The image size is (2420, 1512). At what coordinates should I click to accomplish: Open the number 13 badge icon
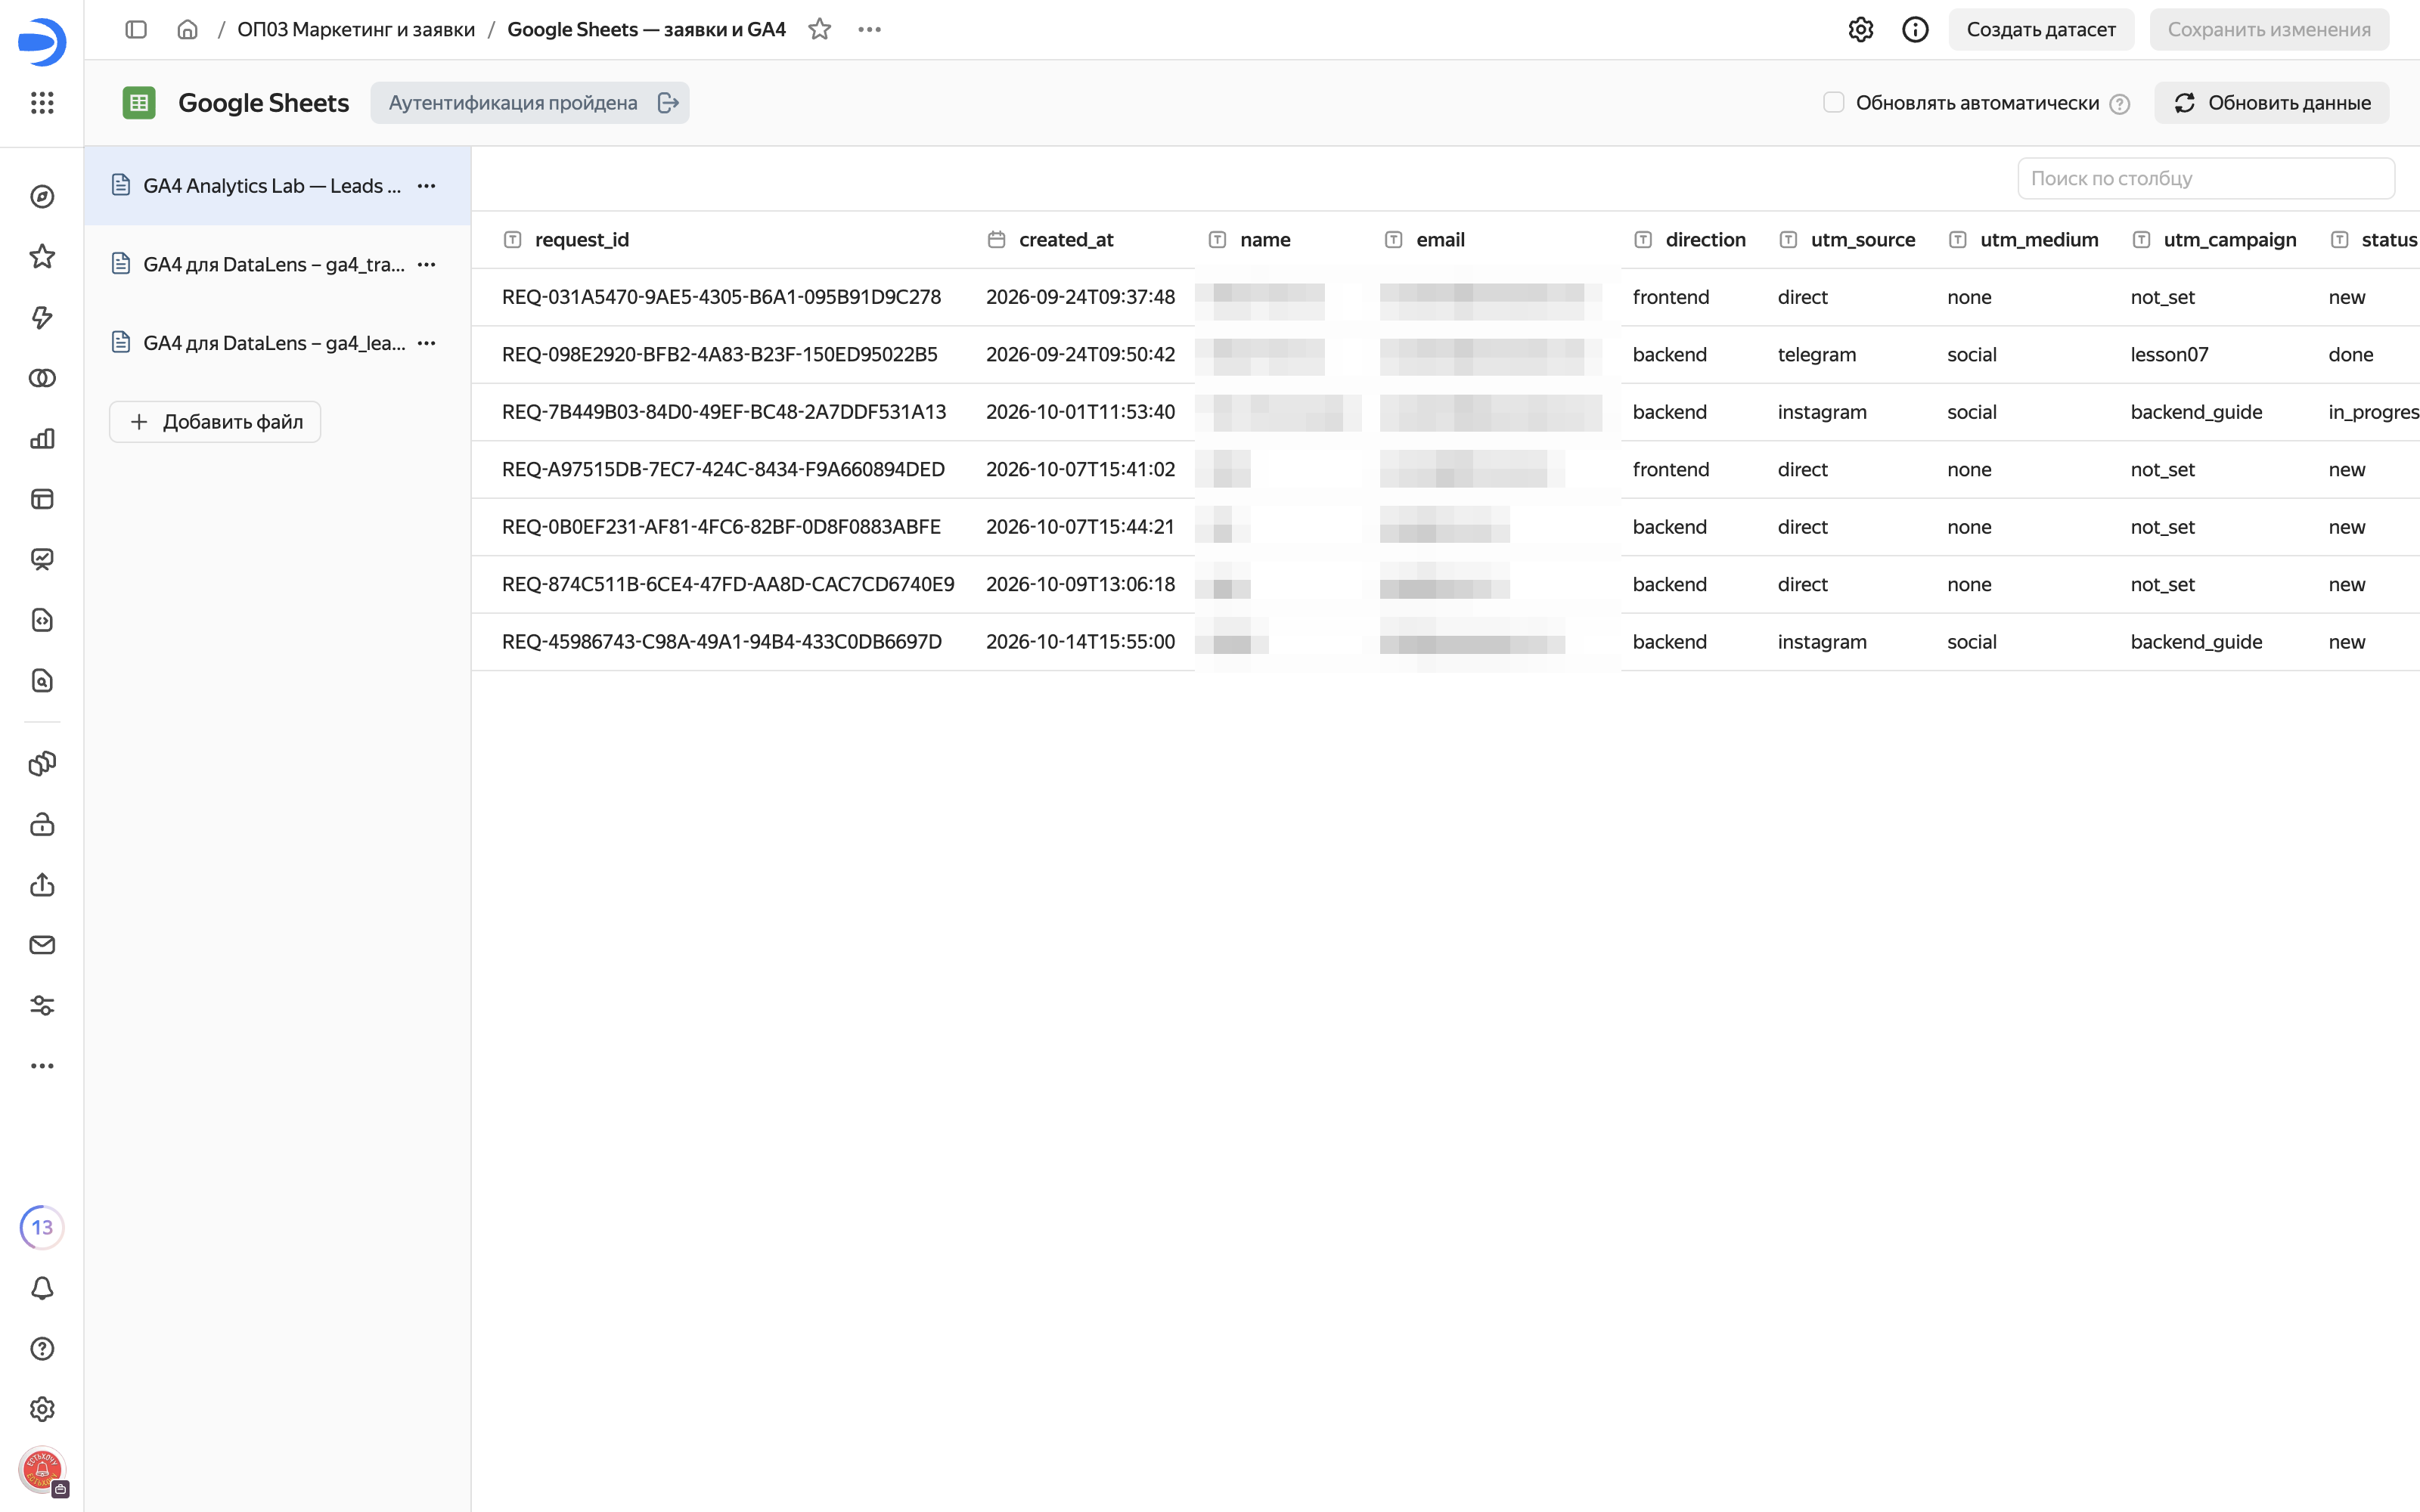[x=42, y=1227]
